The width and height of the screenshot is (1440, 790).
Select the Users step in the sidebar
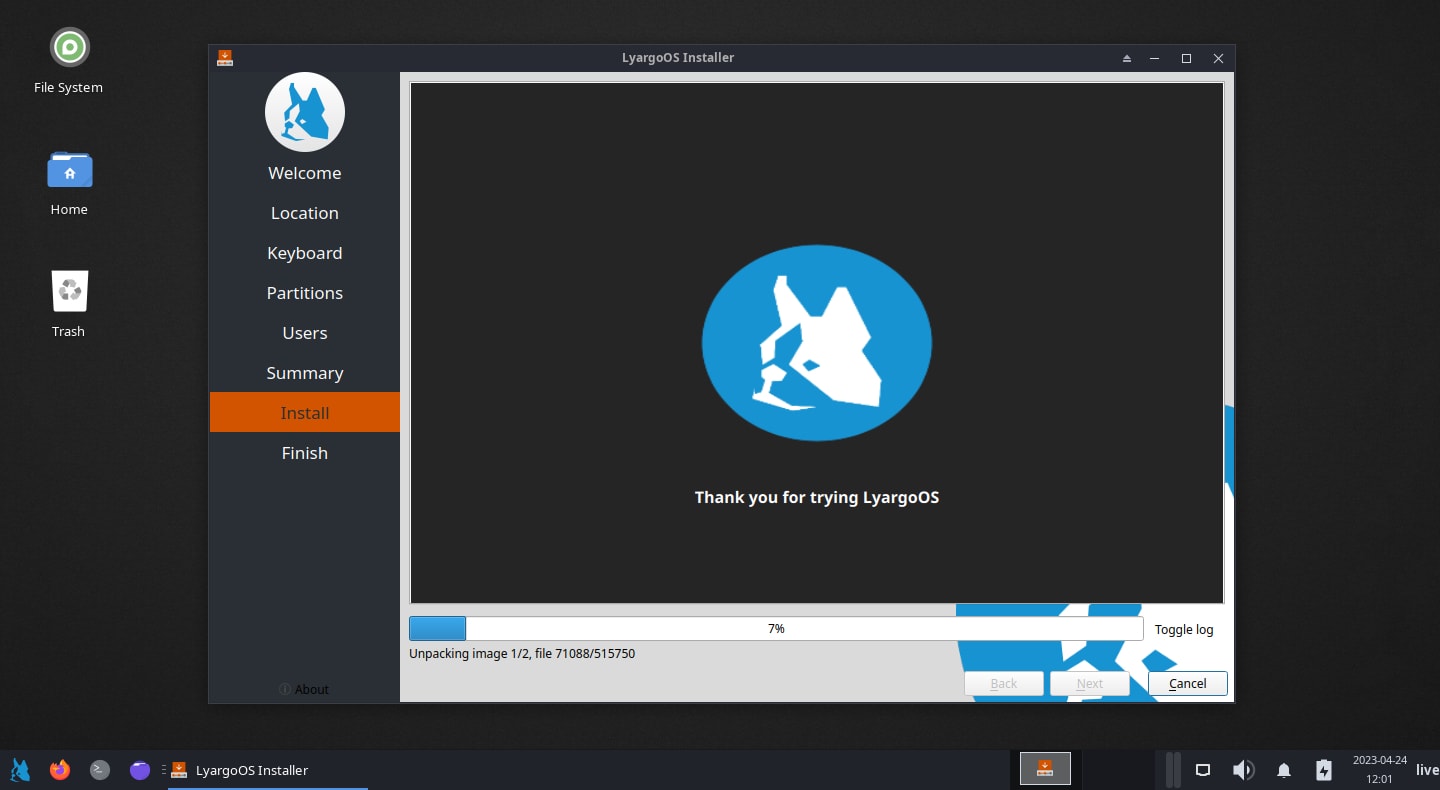point(305,333)
